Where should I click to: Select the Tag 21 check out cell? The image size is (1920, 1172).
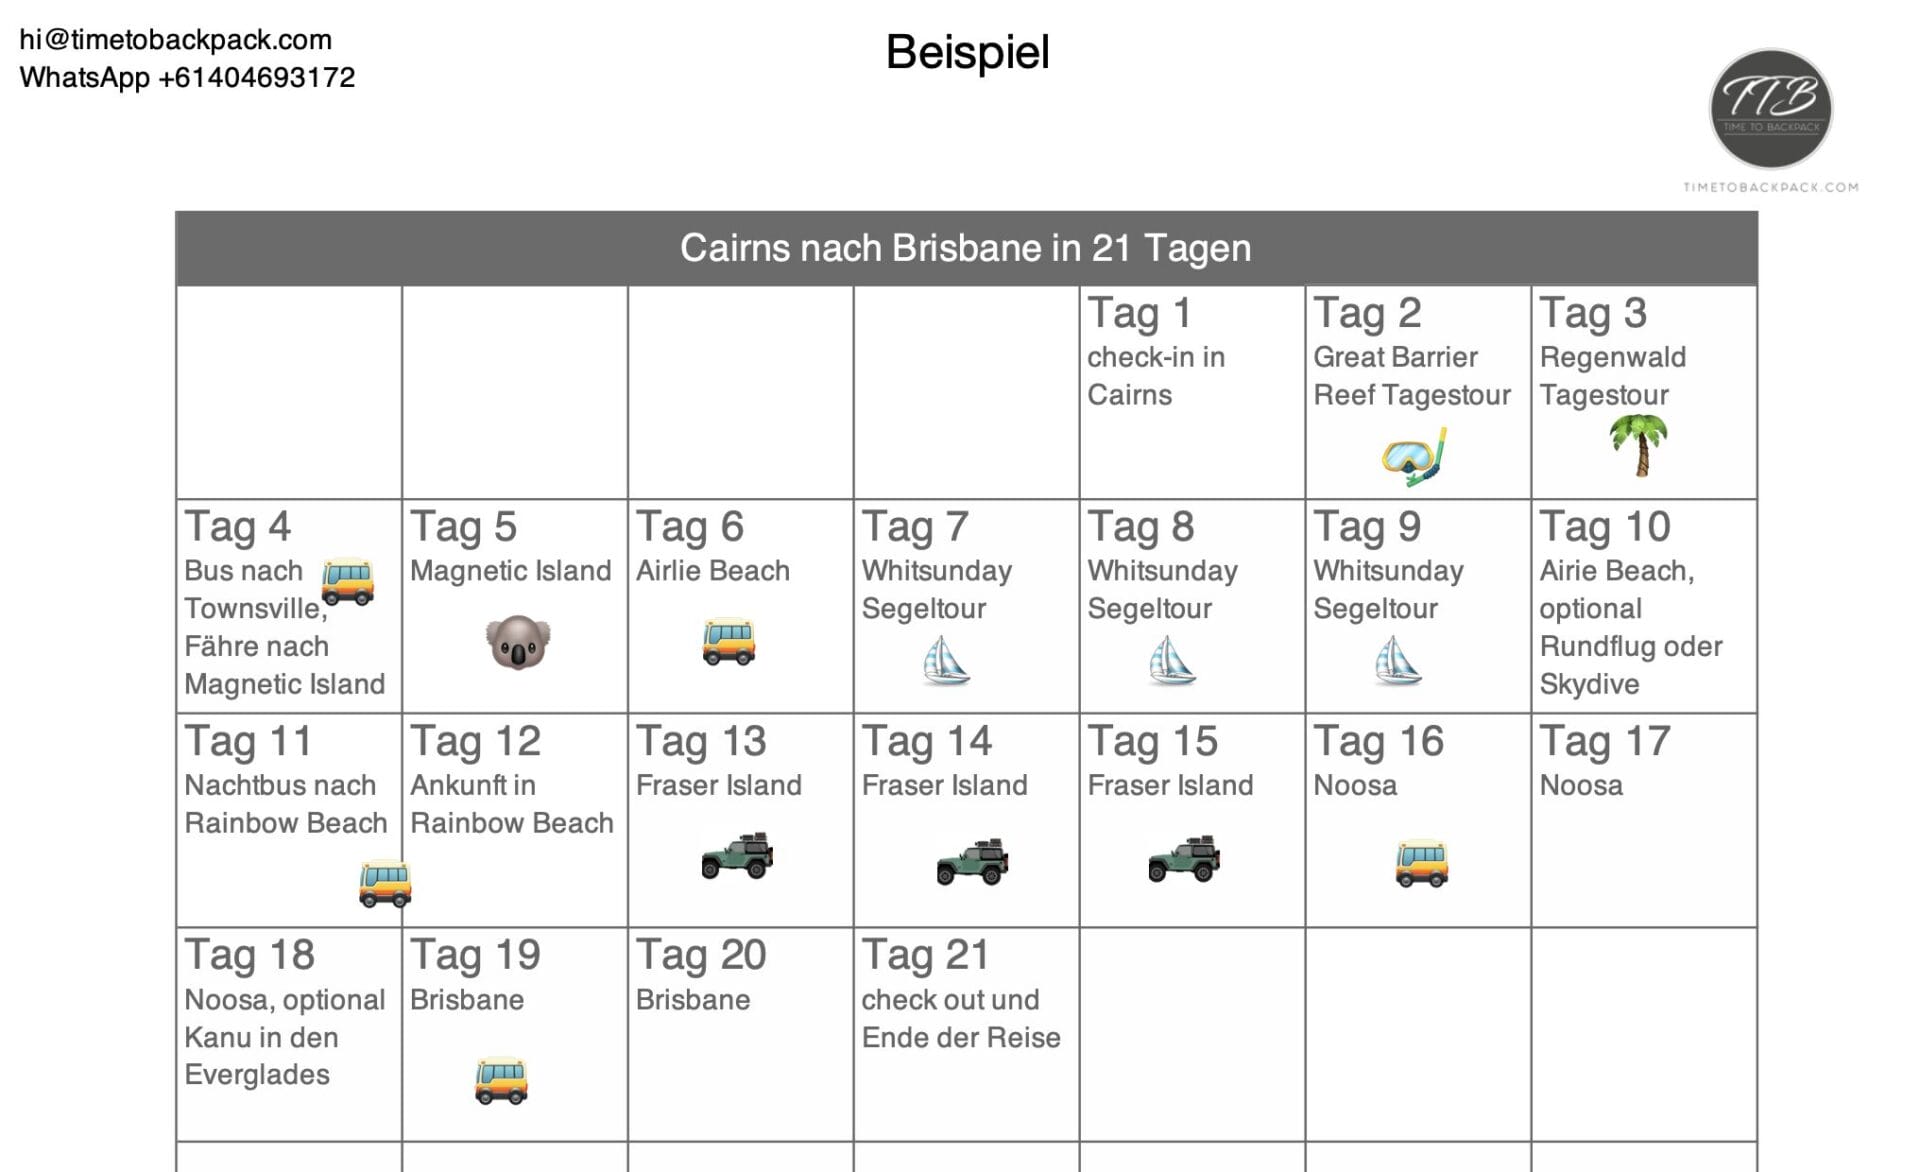tap(965, 1033)
